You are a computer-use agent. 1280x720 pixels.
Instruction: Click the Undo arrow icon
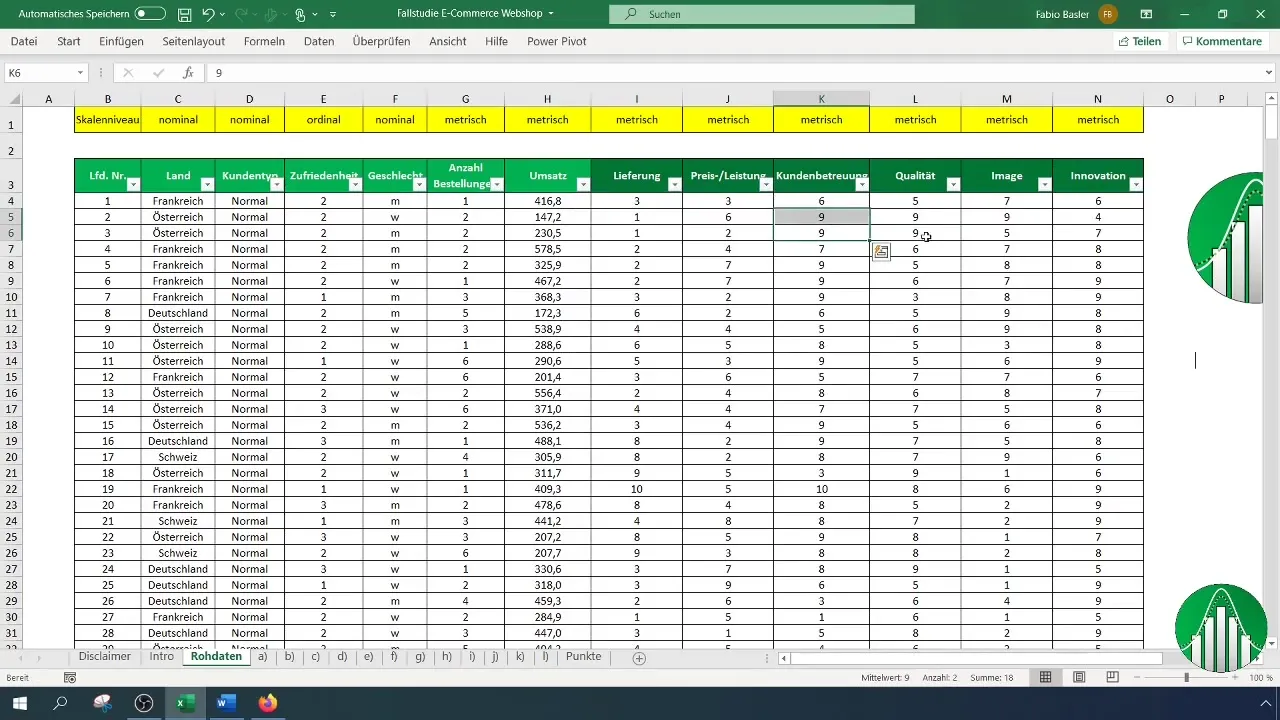tap(208, 14)
